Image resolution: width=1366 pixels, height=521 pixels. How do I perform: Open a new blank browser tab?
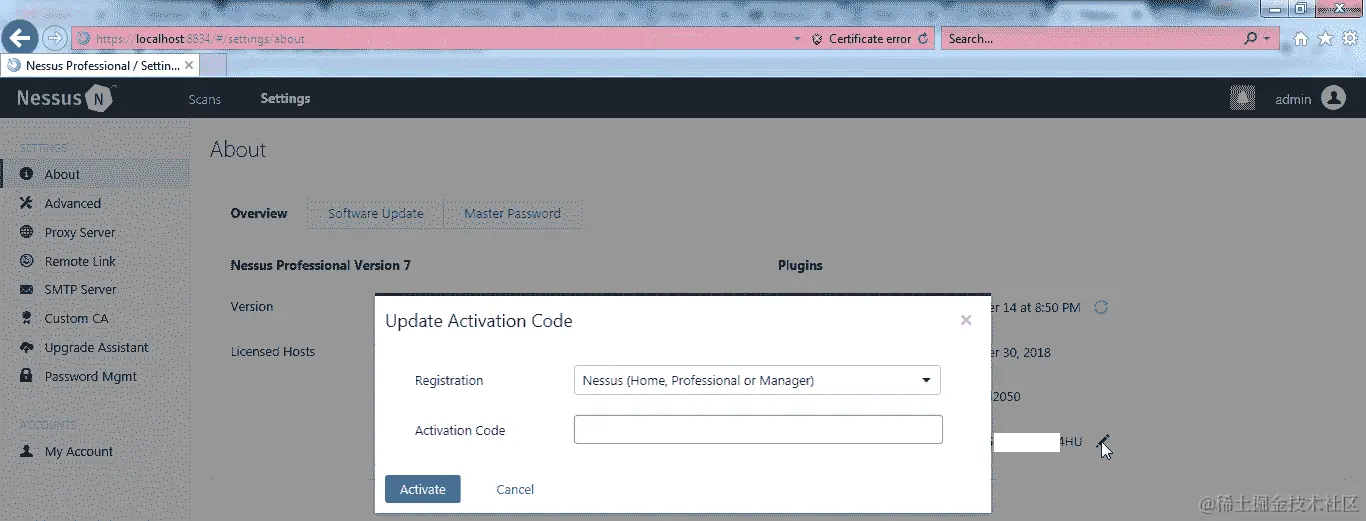point(214,65)
